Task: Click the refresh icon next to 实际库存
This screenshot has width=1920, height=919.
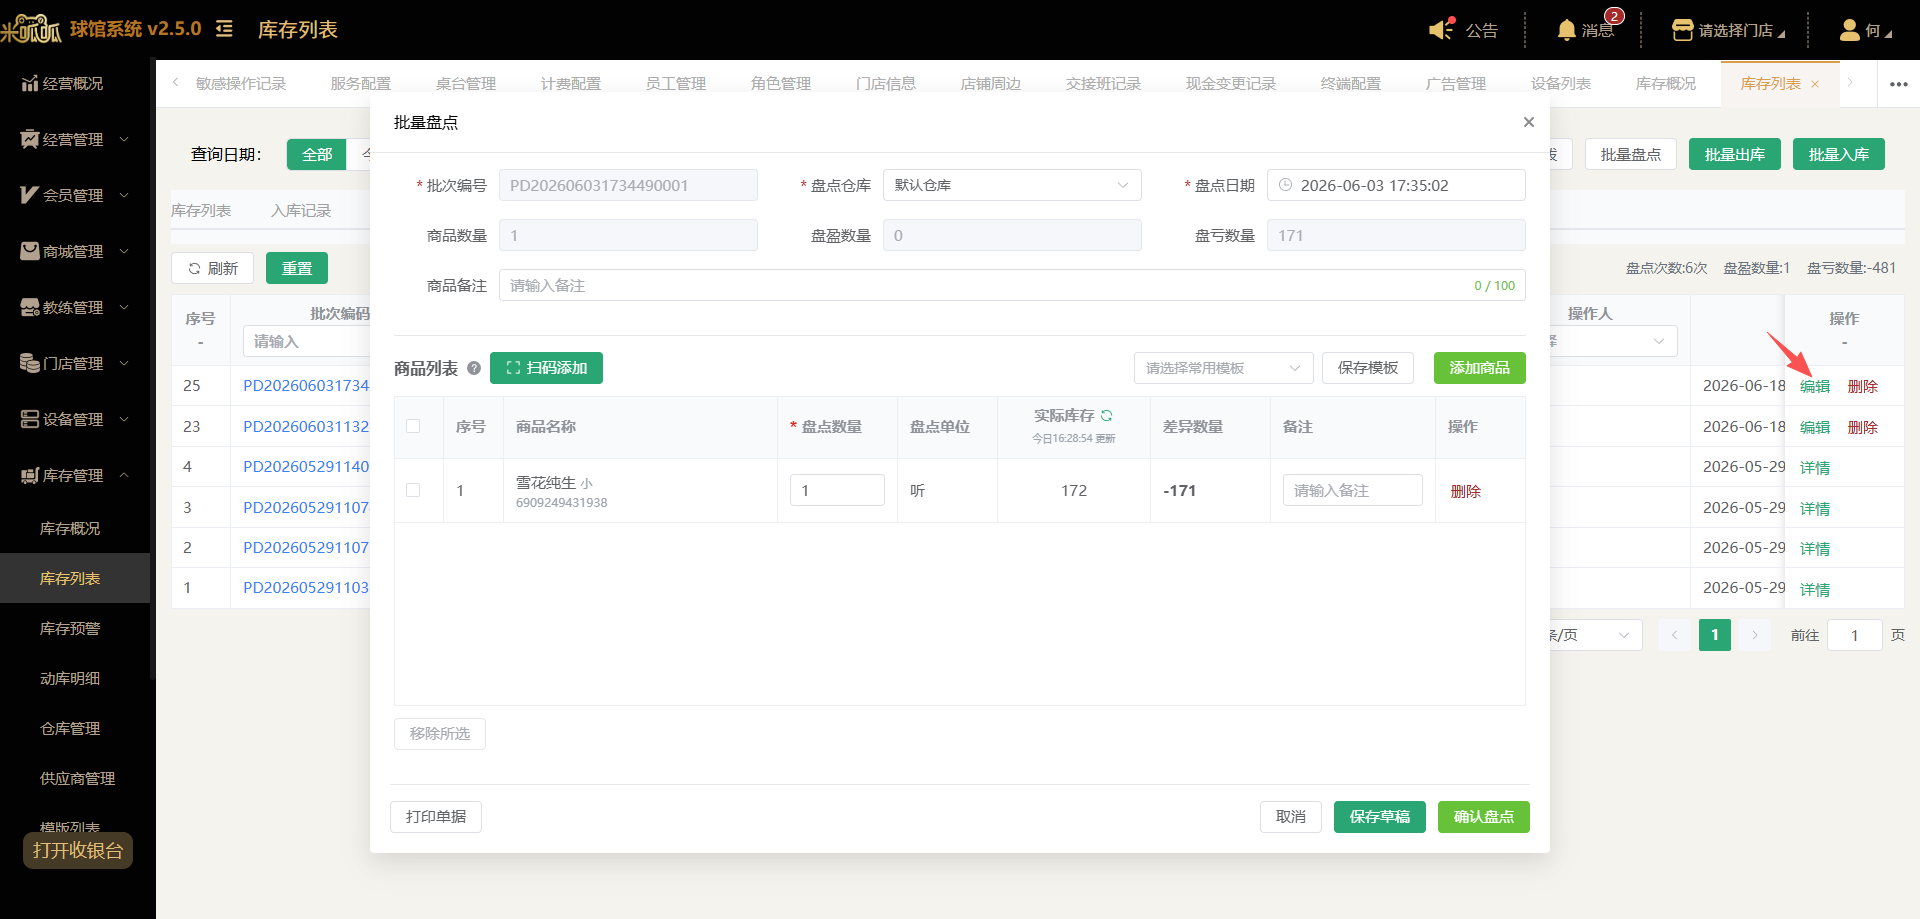Action: pyautogui.click(x=1107, y=415)
